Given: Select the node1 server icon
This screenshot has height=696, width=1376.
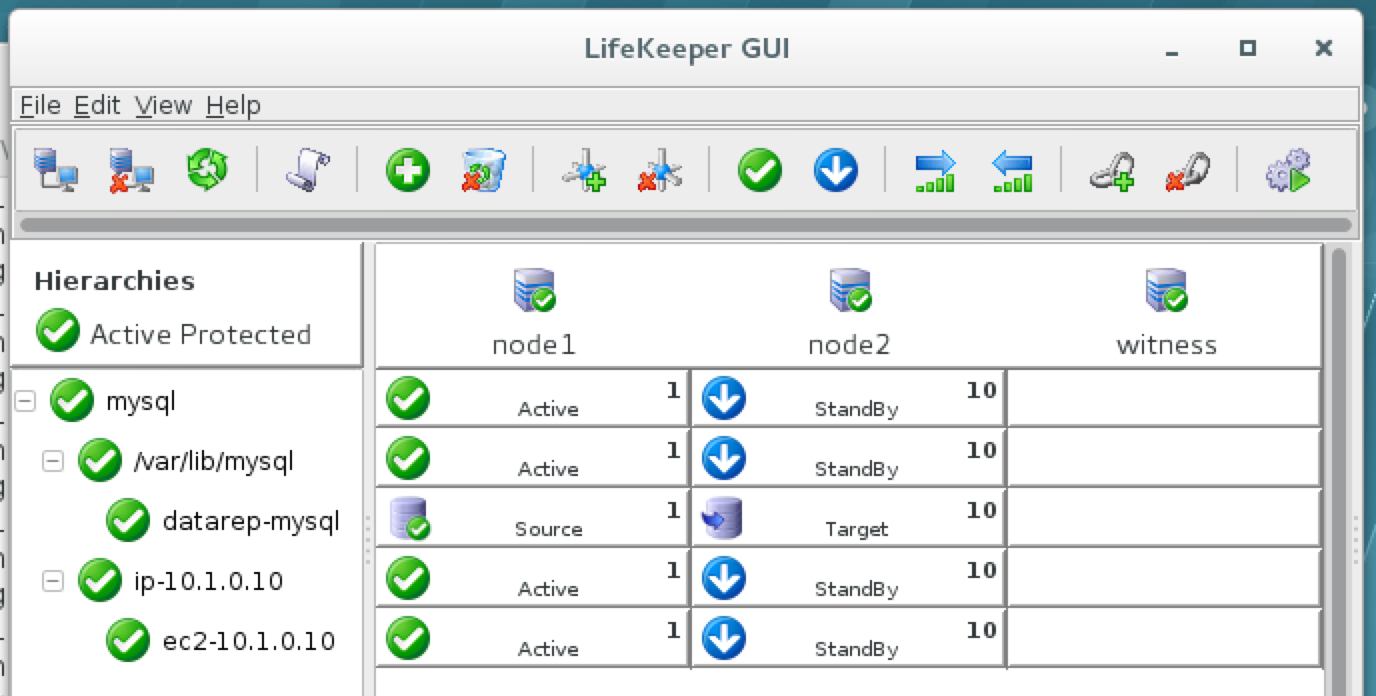Looking at the screenshot, I should pyautogui.click(x=534, y=290).
